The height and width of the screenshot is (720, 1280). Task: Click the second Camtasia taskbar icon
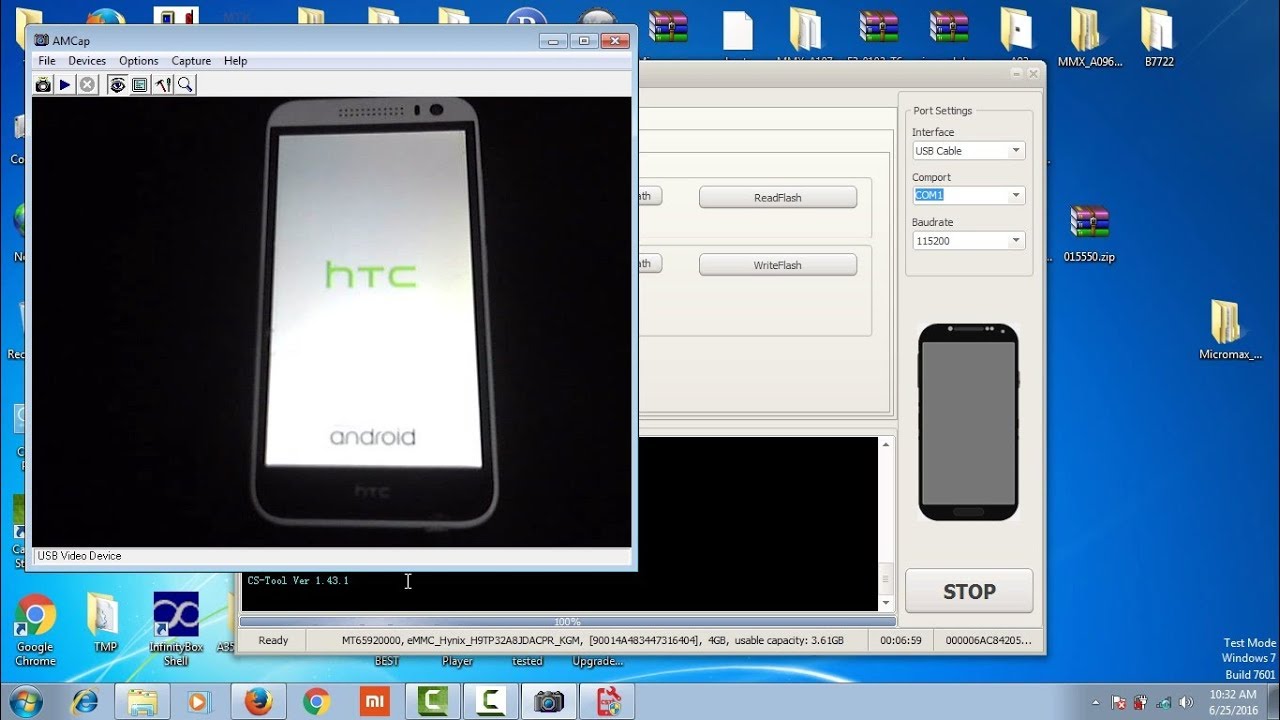[x=490, y=702]
